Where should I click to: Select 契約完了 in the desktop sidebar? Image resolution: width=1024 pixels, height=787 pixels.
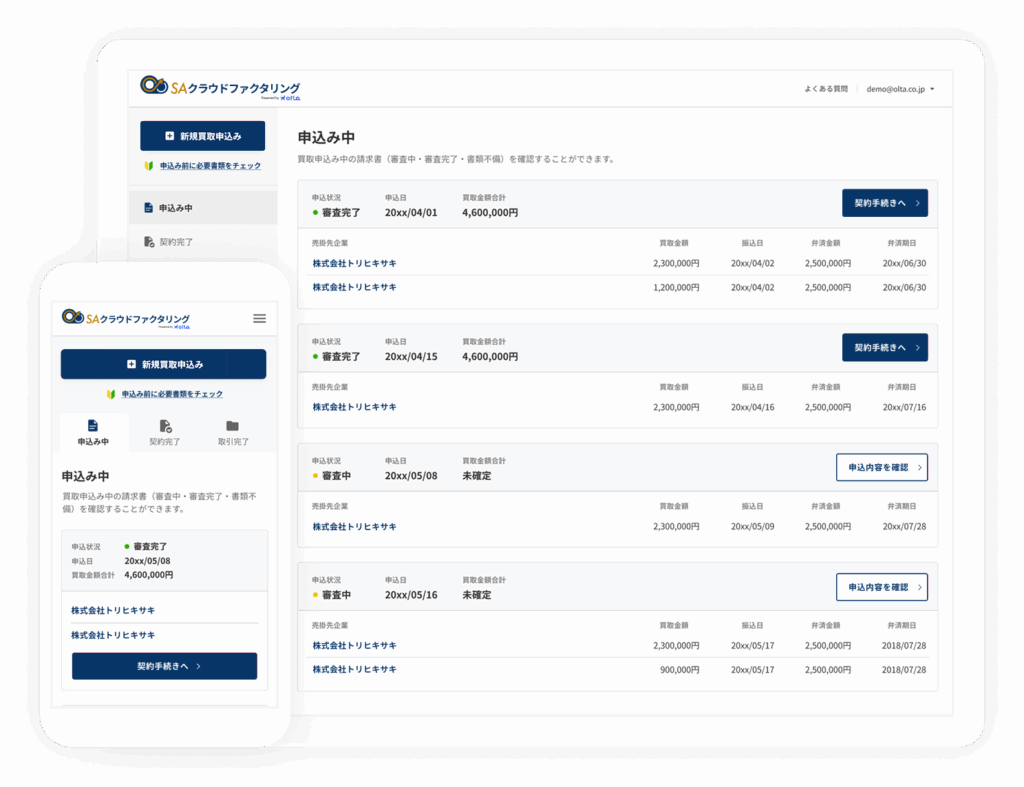203,242
